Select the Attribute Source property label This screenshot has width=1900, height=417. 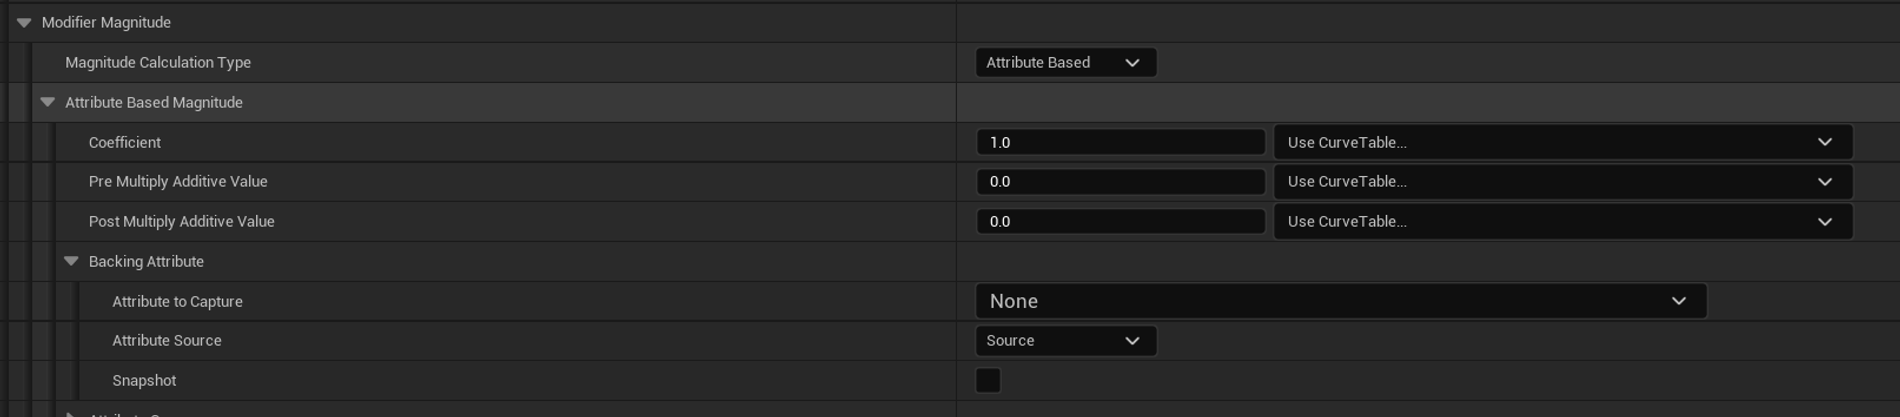coord(167,340)
